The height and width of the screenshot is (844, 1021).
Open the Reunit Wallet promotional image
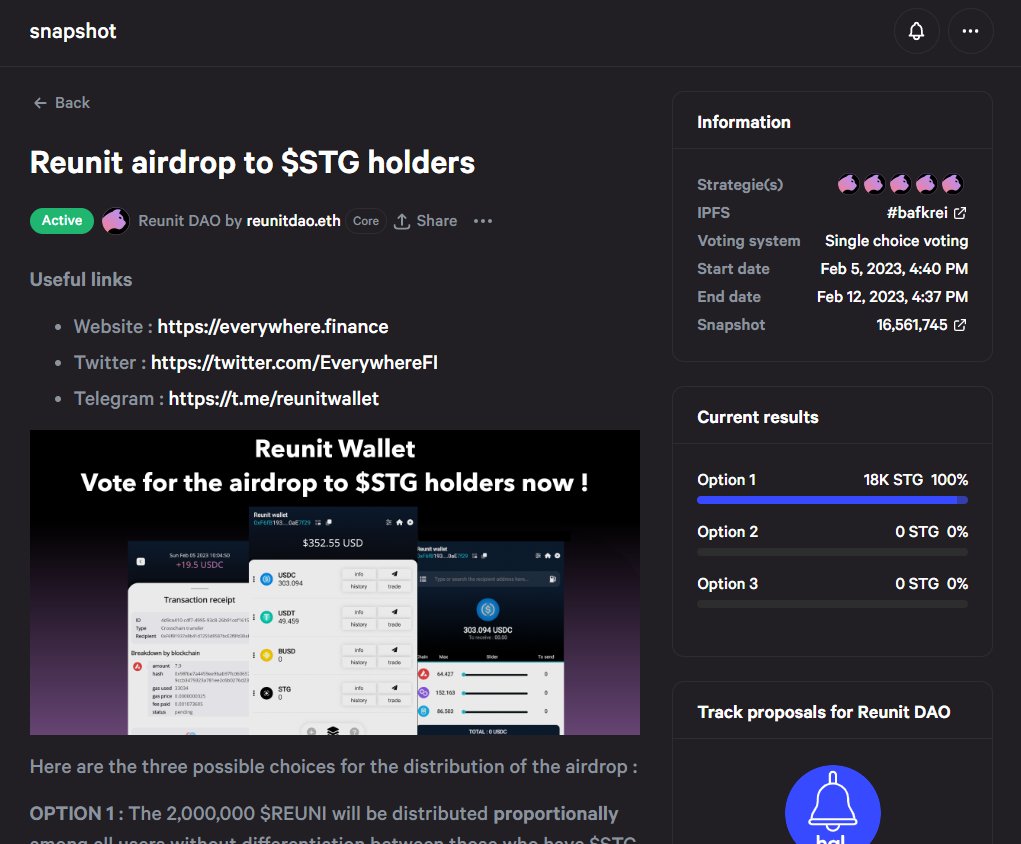(x=334, y=582)
